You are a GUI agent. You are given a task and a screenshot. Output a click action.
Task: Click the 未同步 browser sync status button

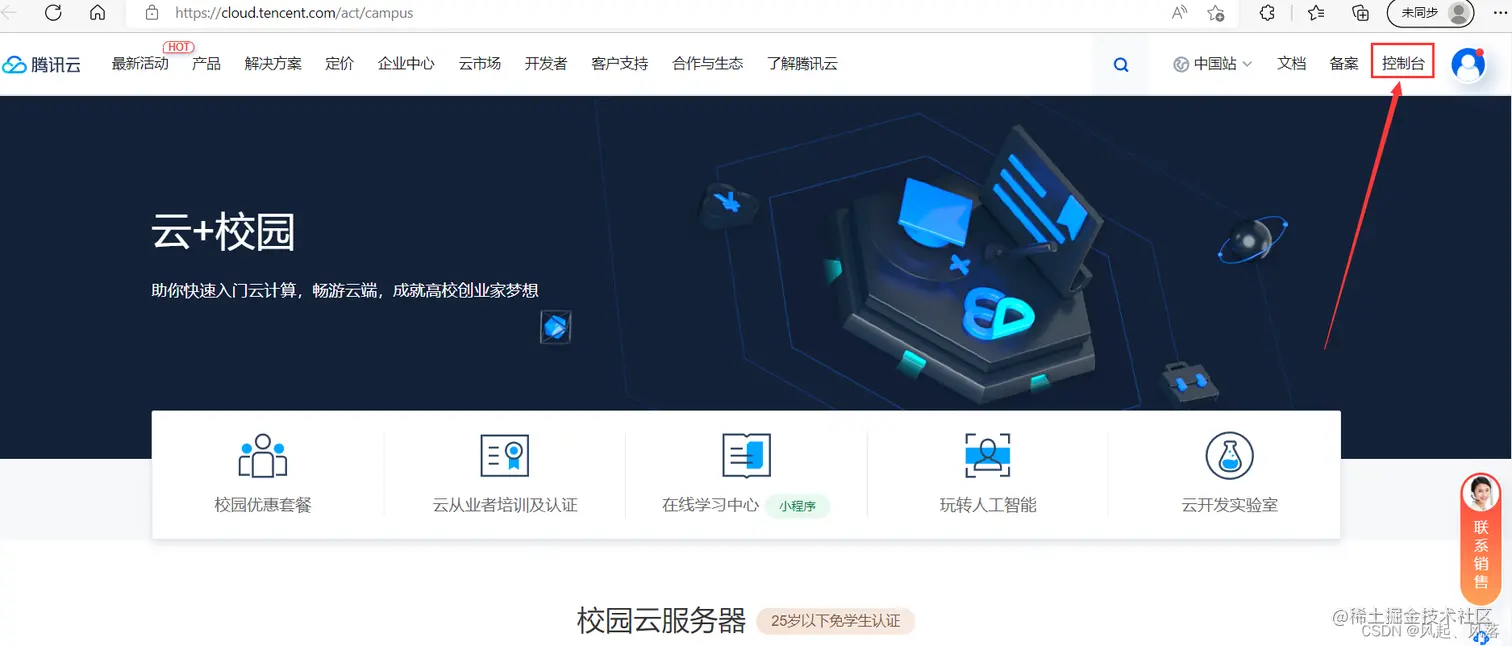pos(1421,13)
